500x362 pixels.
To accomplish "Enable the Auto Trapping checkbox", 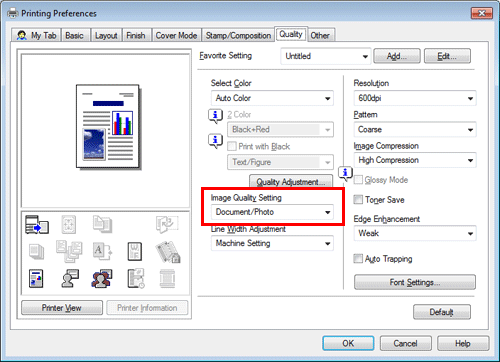I will (358, 259).
